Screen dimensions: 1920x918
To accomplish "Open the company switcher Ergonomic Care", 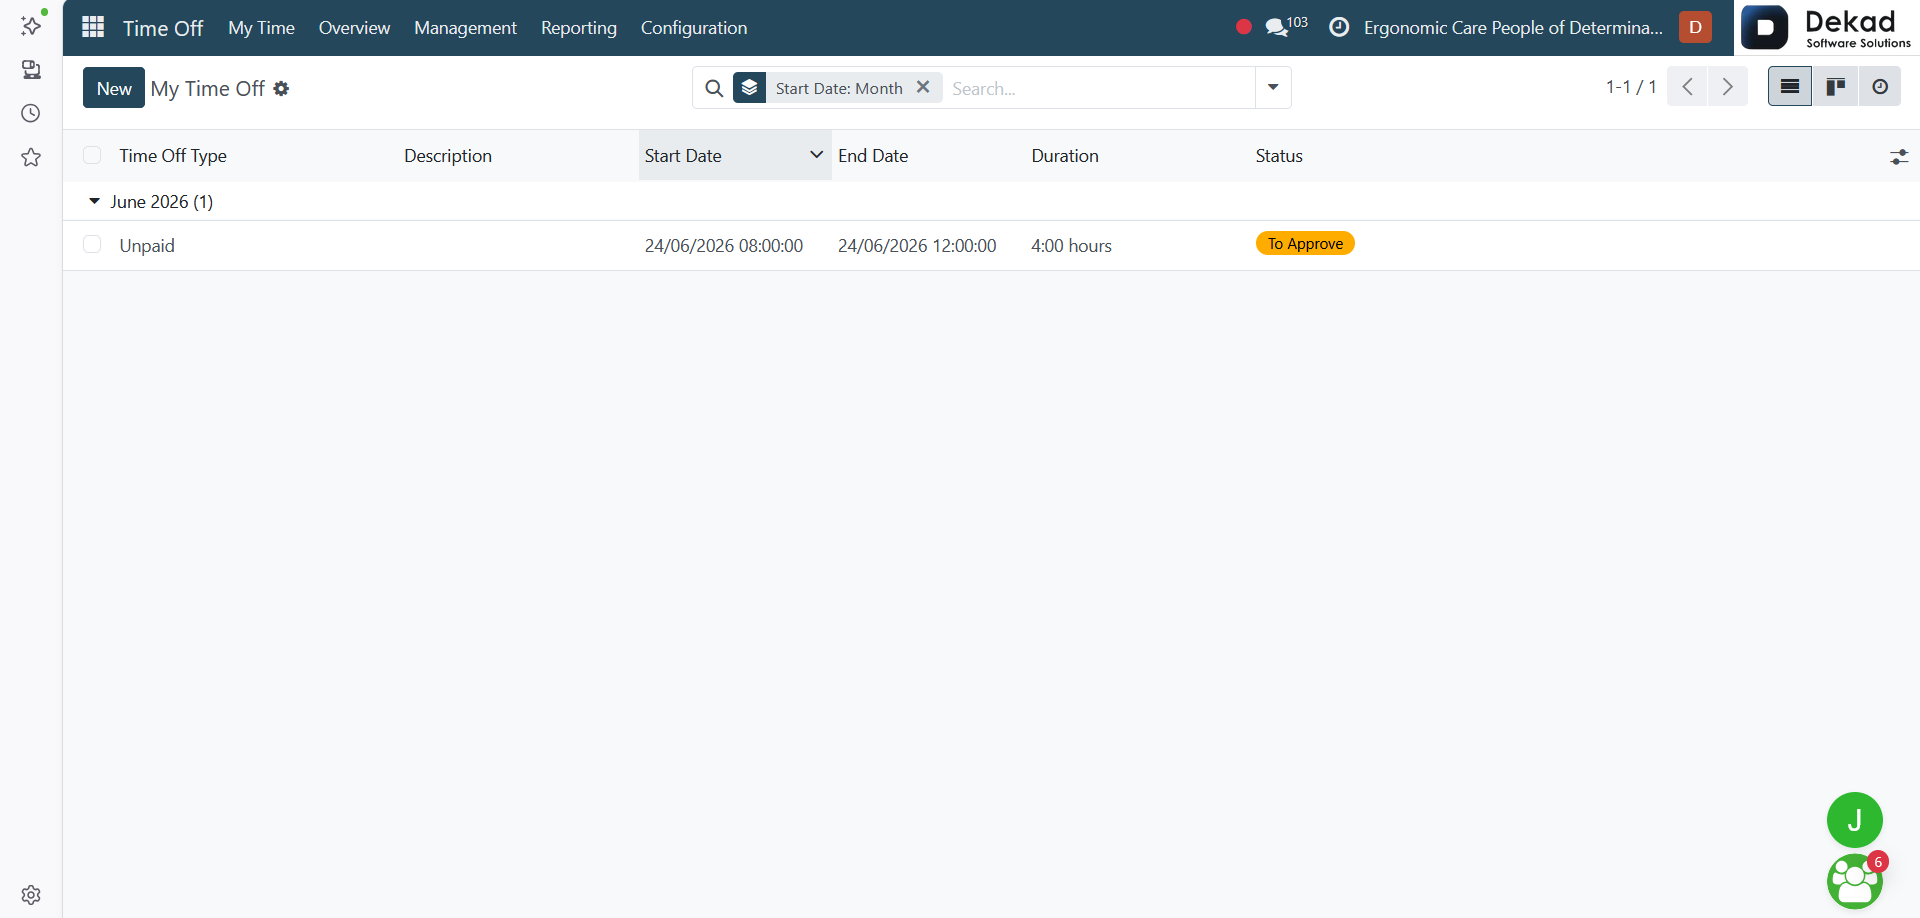I will tap(1513, 27).
